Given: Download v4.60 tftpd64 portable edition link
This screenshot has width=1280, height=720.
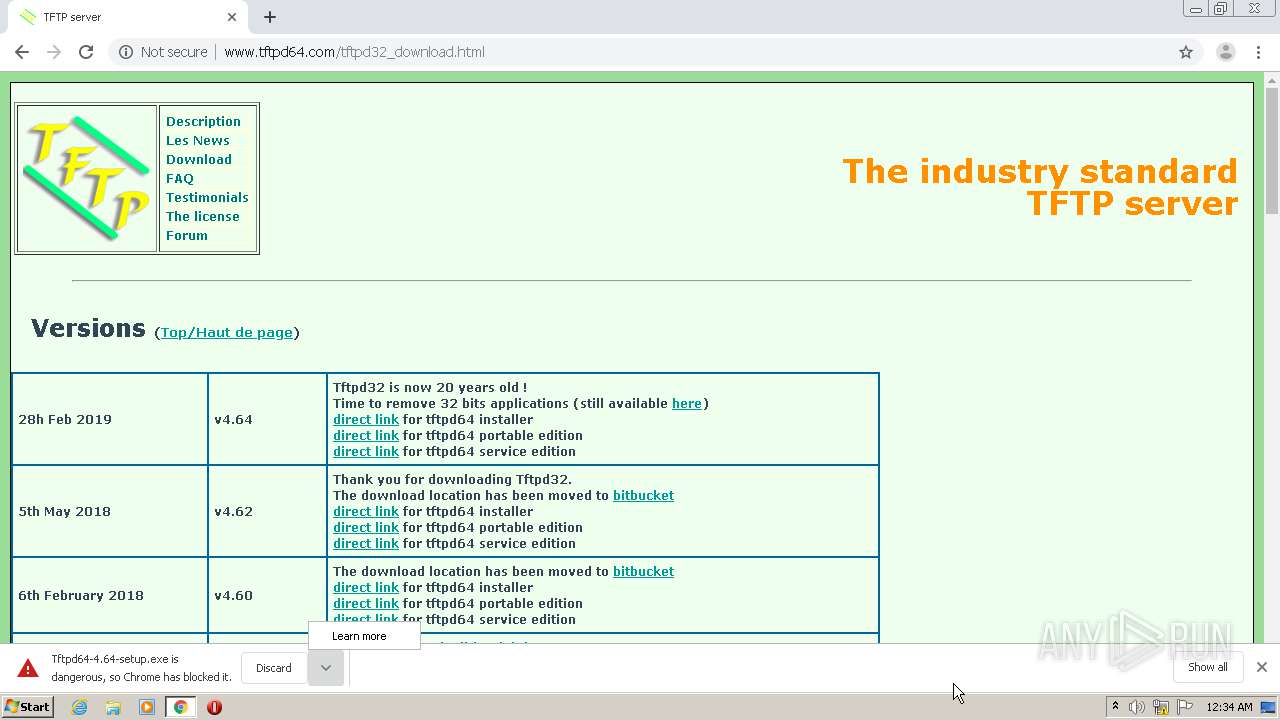Looking at the screenshot, I should (x=366, y=603).
